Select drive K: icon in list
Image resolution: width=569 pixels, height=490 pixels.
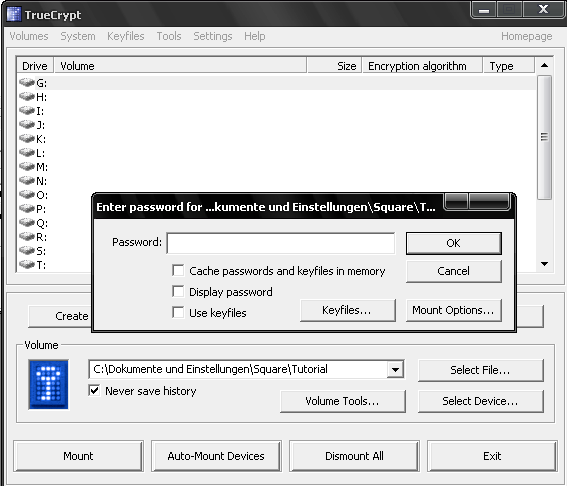pos(27,139)
